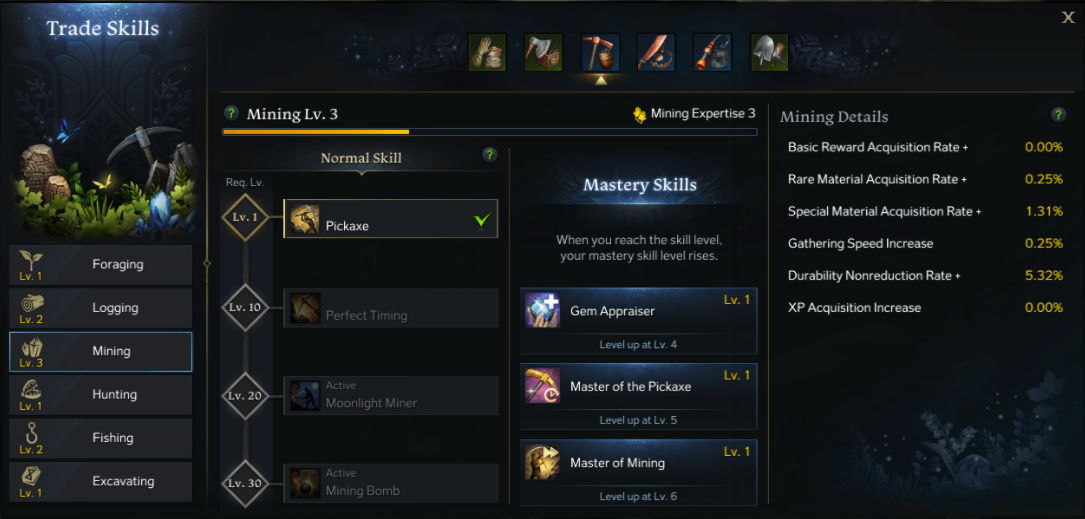The height and width of the screenshot is (519, 1085).
Task: Select the Excavating shovel icon in top bar
Action: pyautogui.click(x=769, y=53)
